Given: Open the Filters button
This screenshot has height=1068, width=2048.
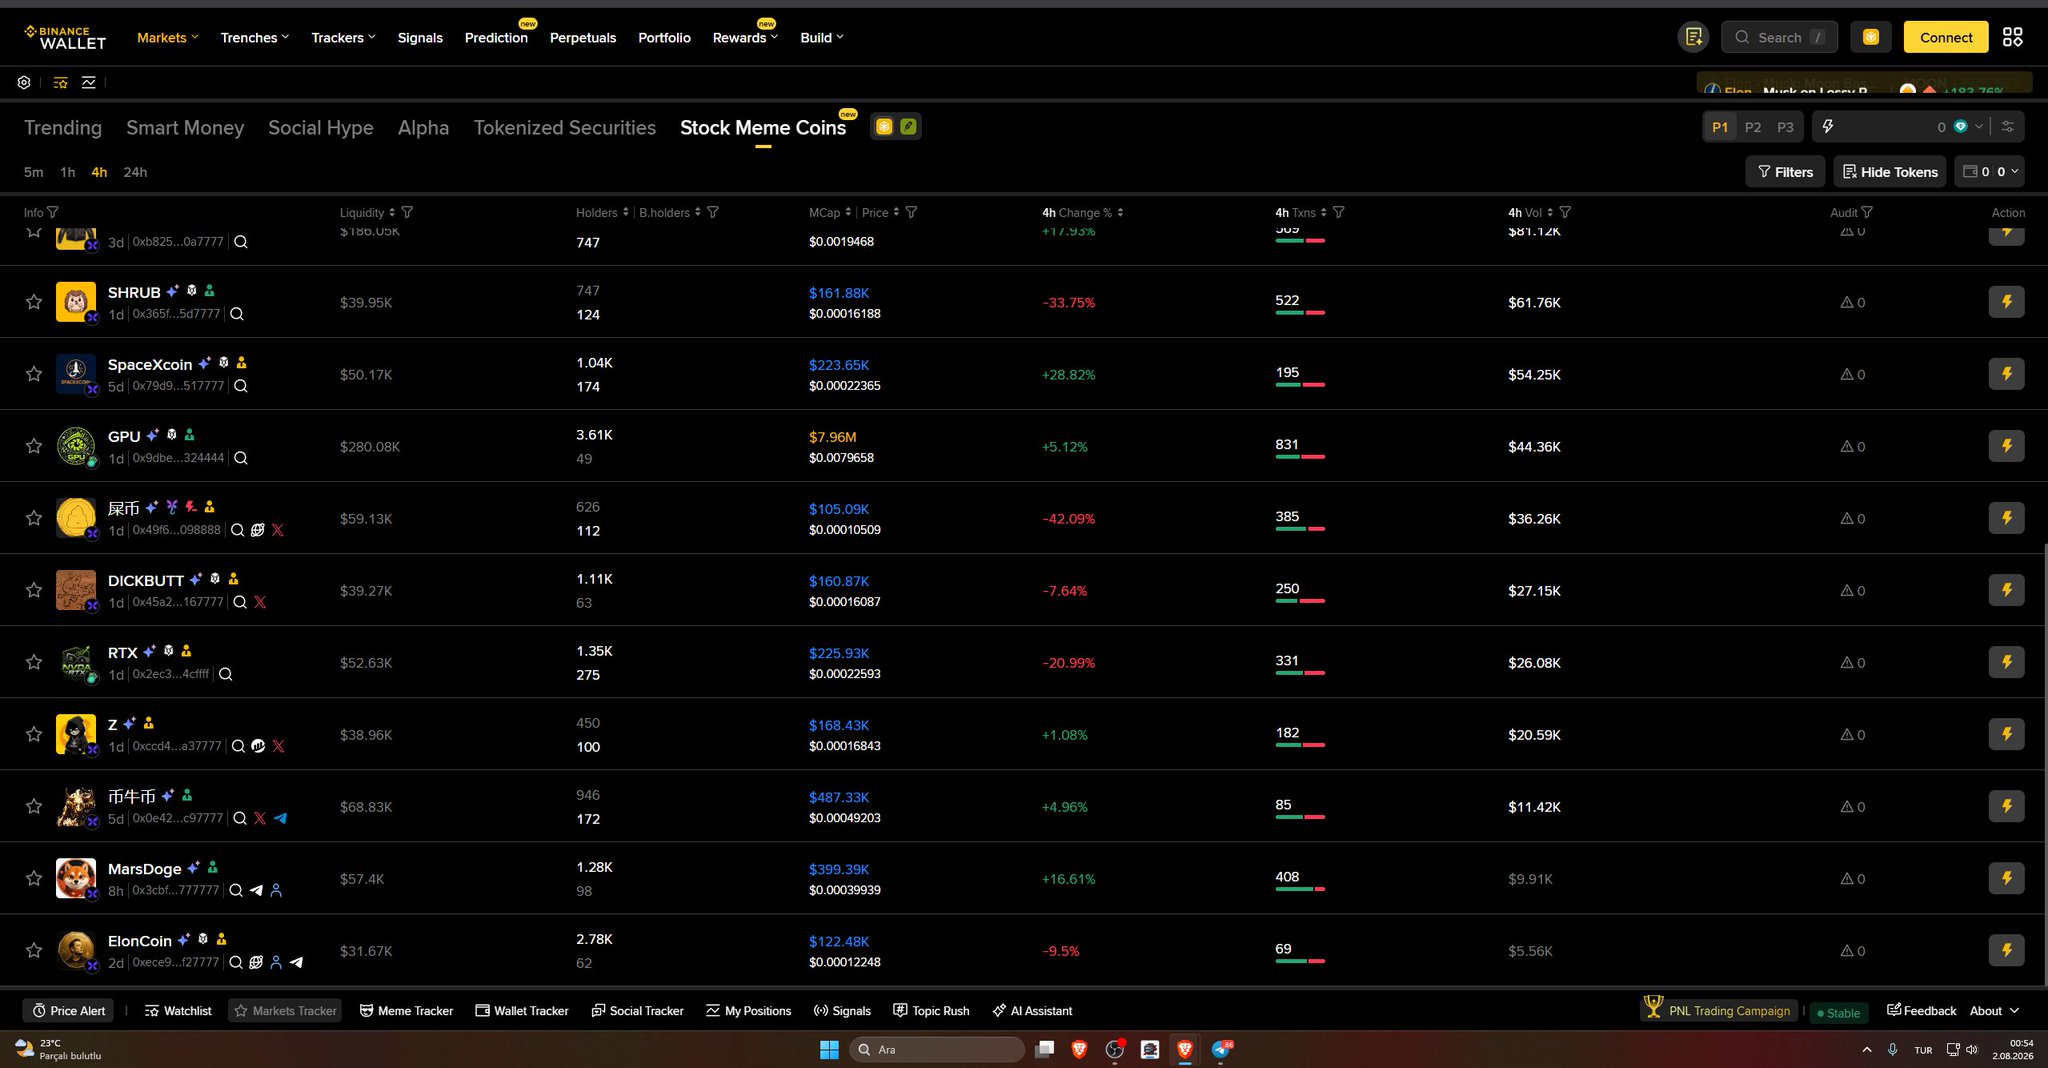Looking at the screenshot, I should (x=1786, y=172).
